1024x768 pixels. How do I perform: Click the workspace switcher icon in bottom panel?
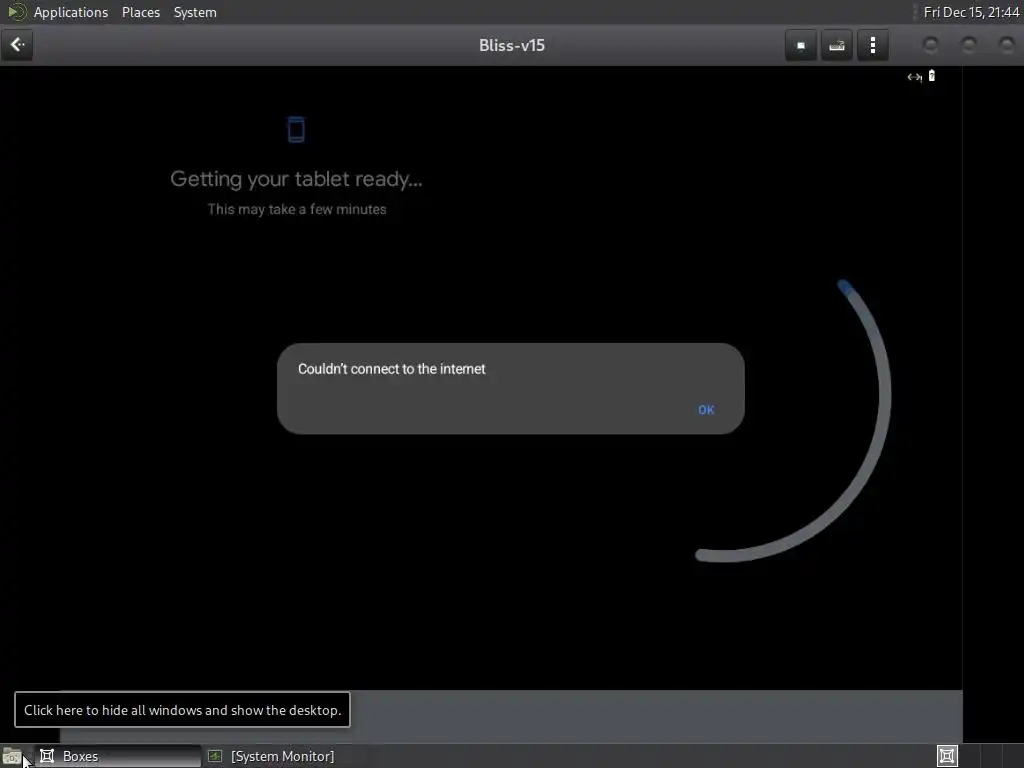click(947, 756)
